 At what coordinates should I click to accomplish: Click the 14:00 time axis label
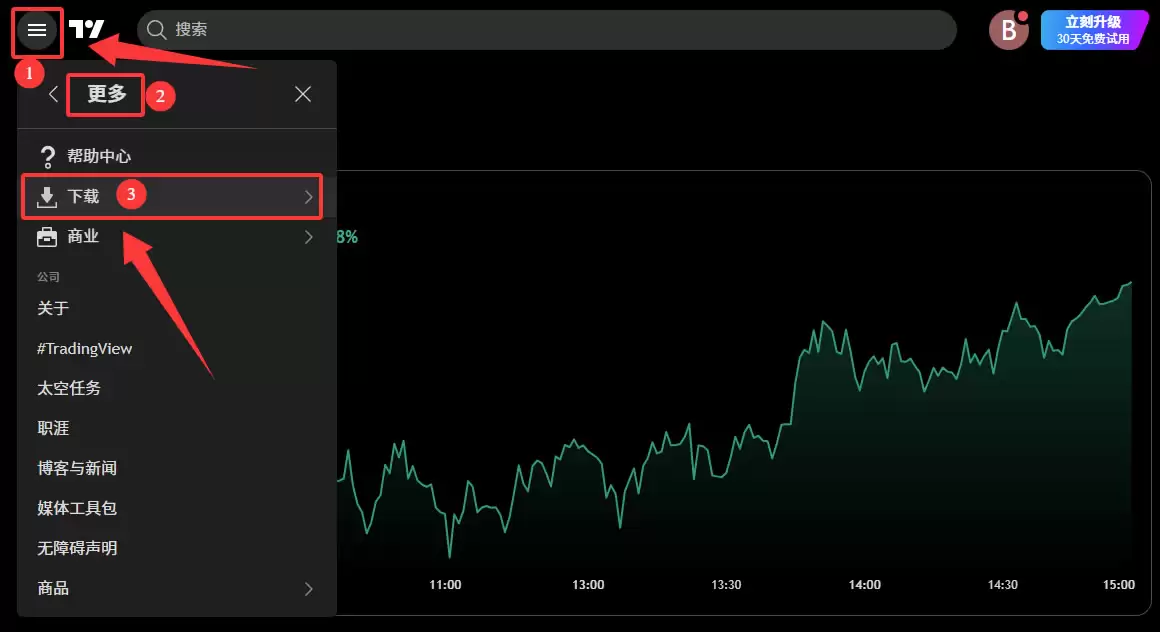pyautogui.click(x=864, y=585)
